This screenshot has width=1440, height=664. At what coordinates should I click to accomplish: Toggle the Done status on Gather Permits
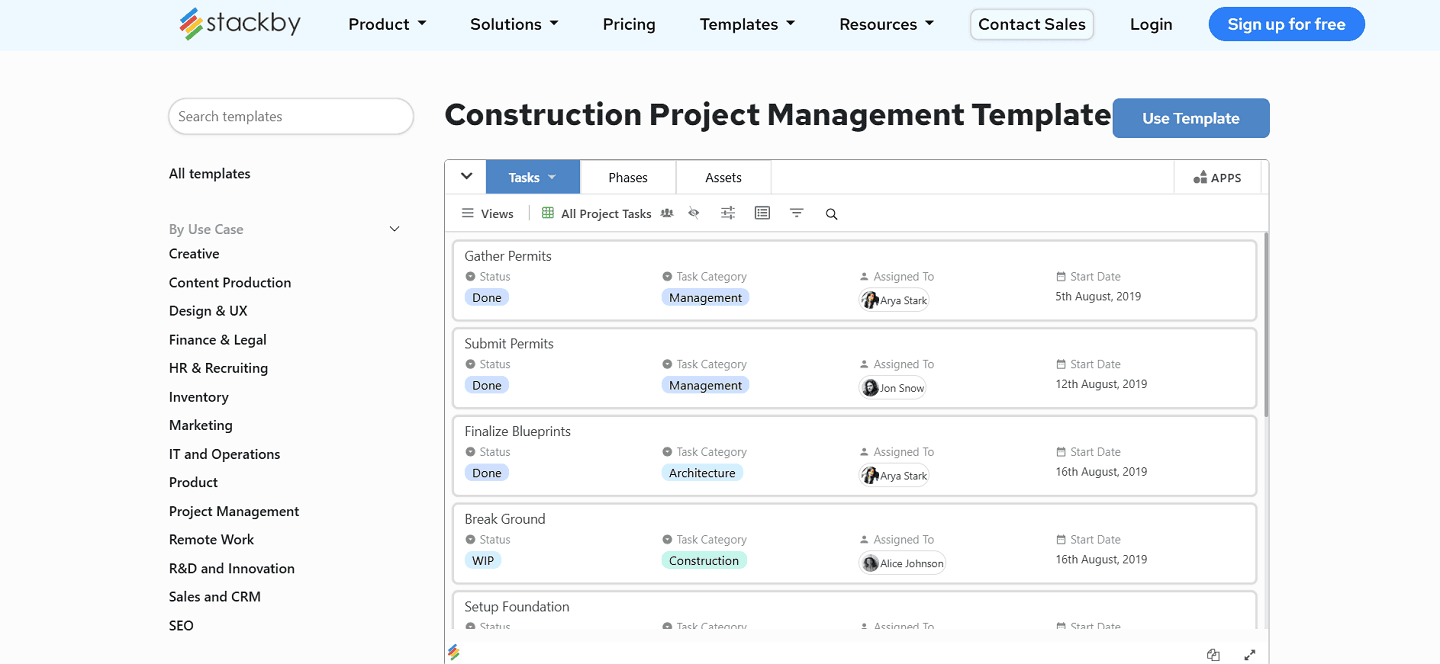tap(487, 297)
